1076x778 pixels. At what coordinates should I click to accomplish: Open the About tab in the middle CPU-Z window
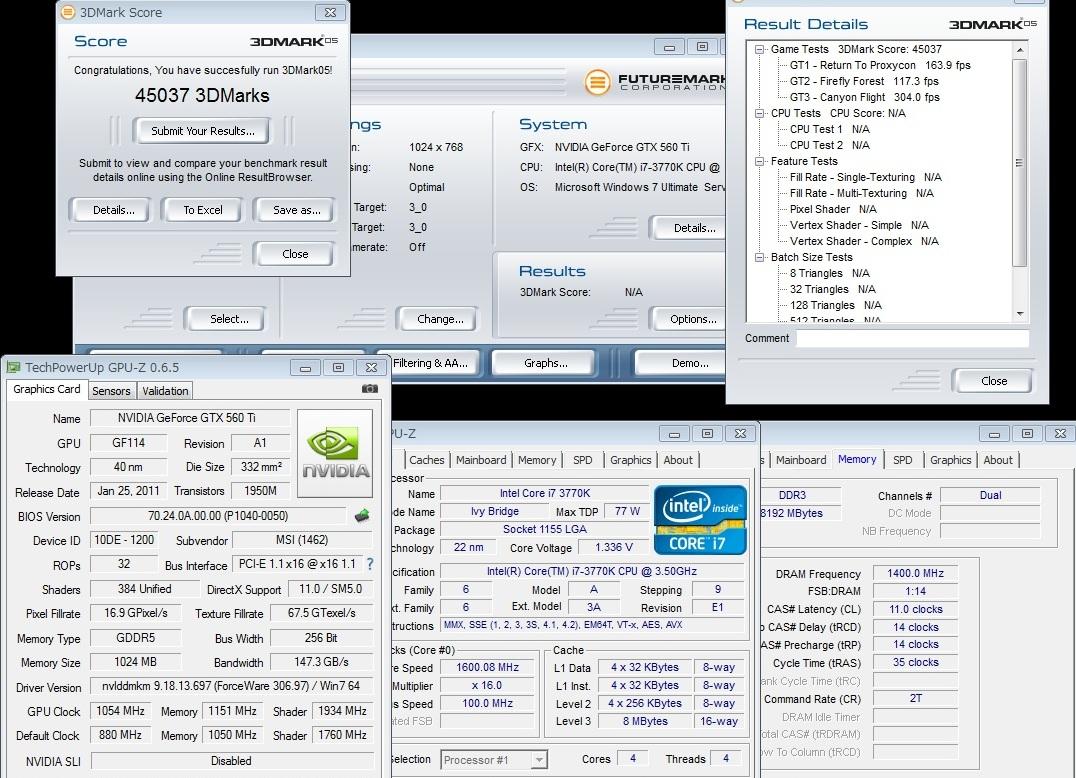pos(678,460)
